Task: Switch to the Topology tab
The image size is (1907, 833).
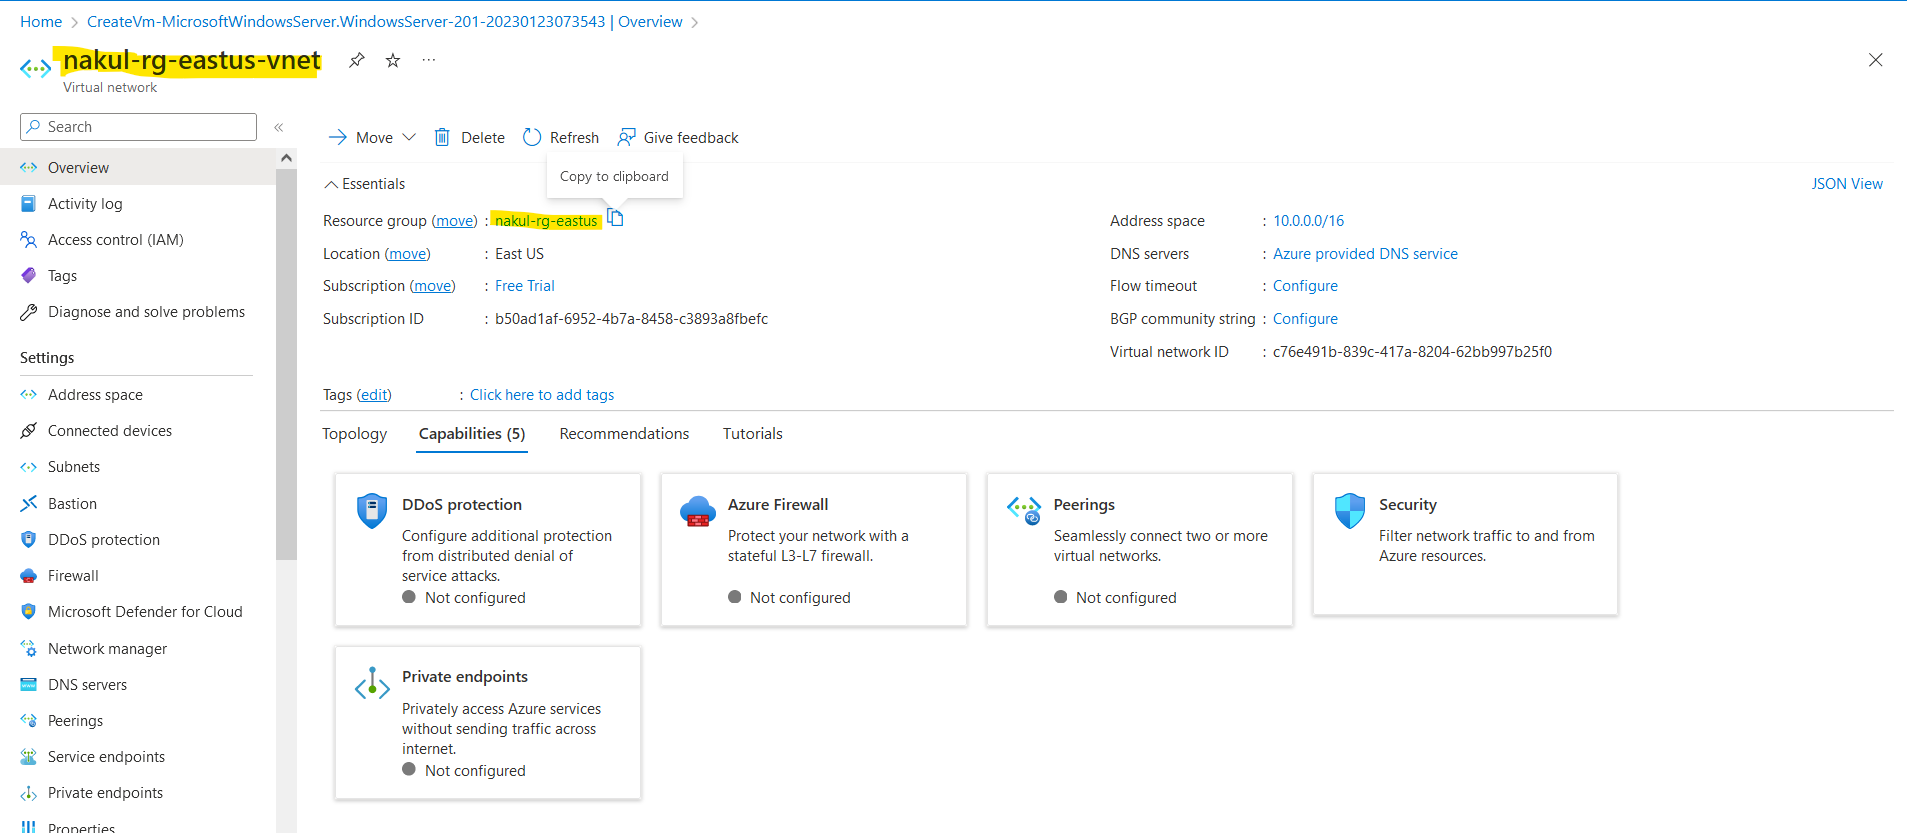Action: [354, 434]
